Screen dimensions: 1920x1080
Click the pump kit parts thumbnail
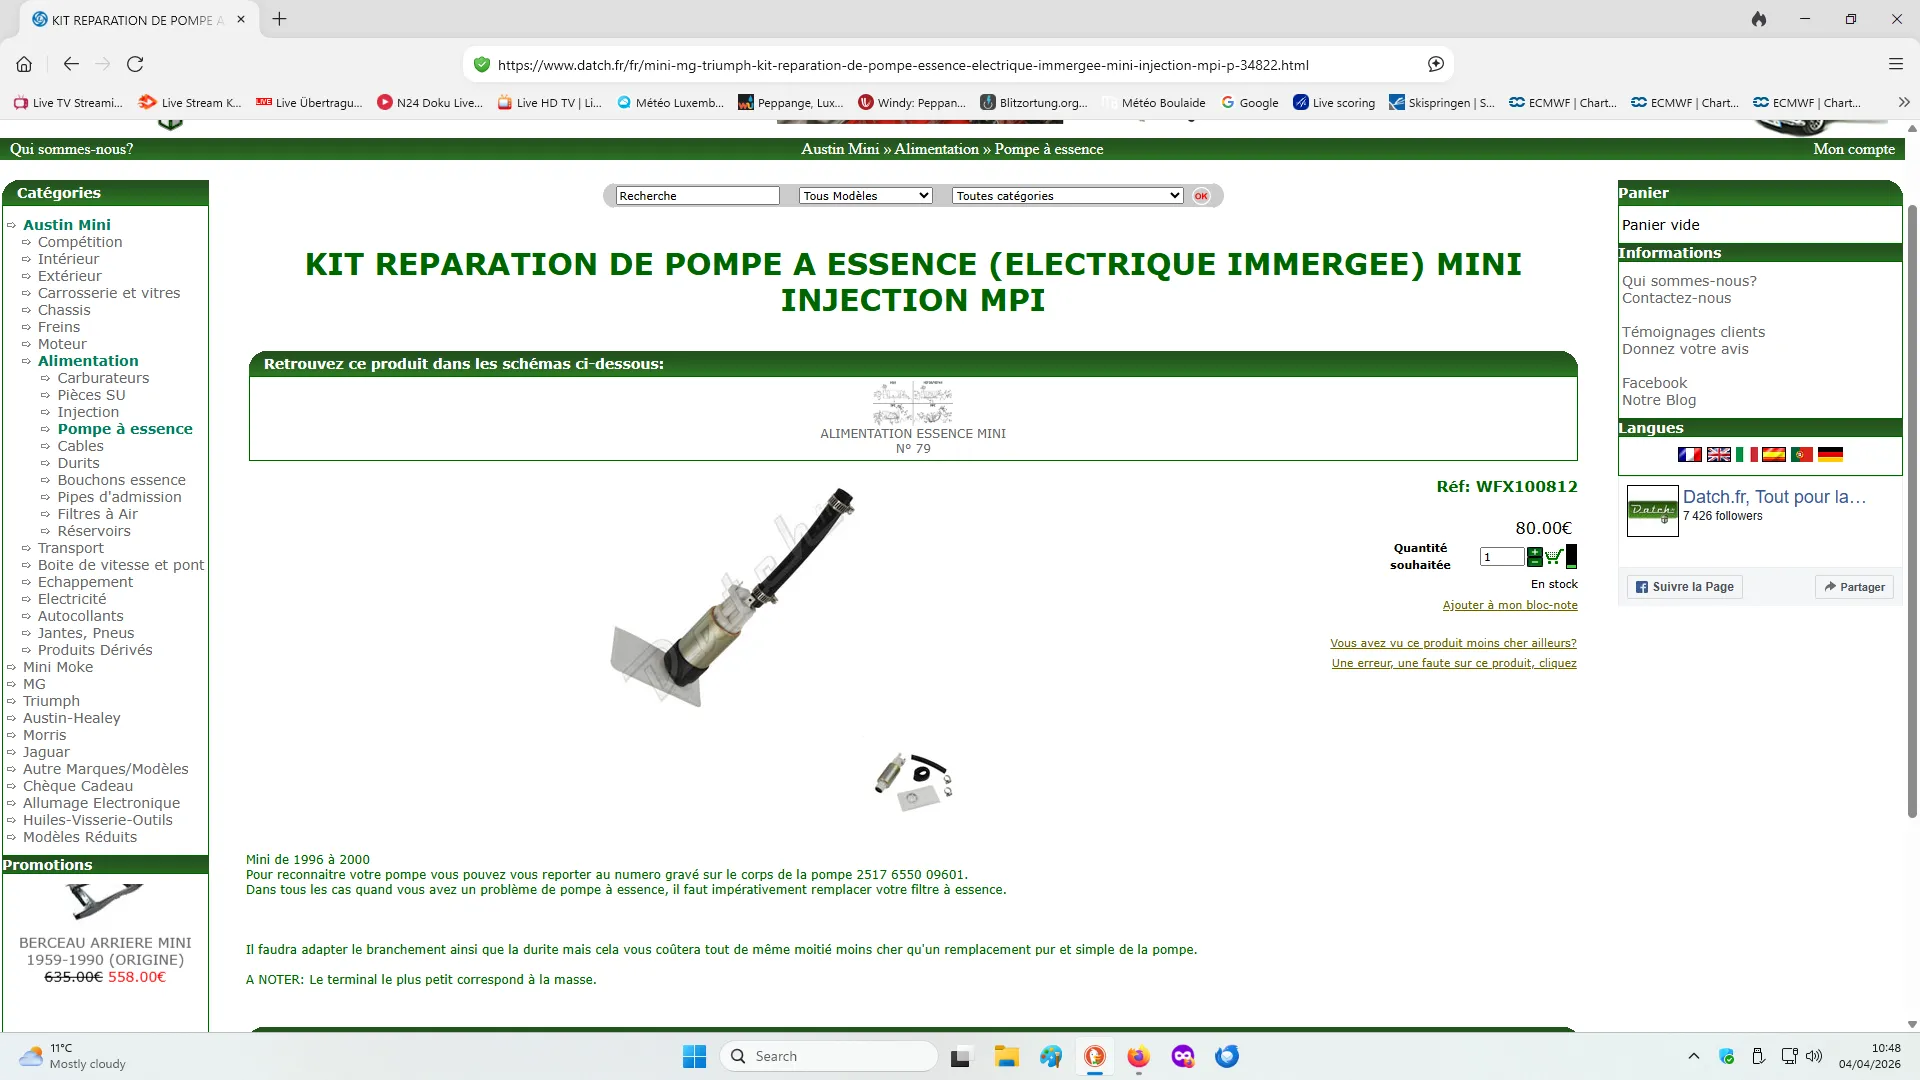point(913,781)
